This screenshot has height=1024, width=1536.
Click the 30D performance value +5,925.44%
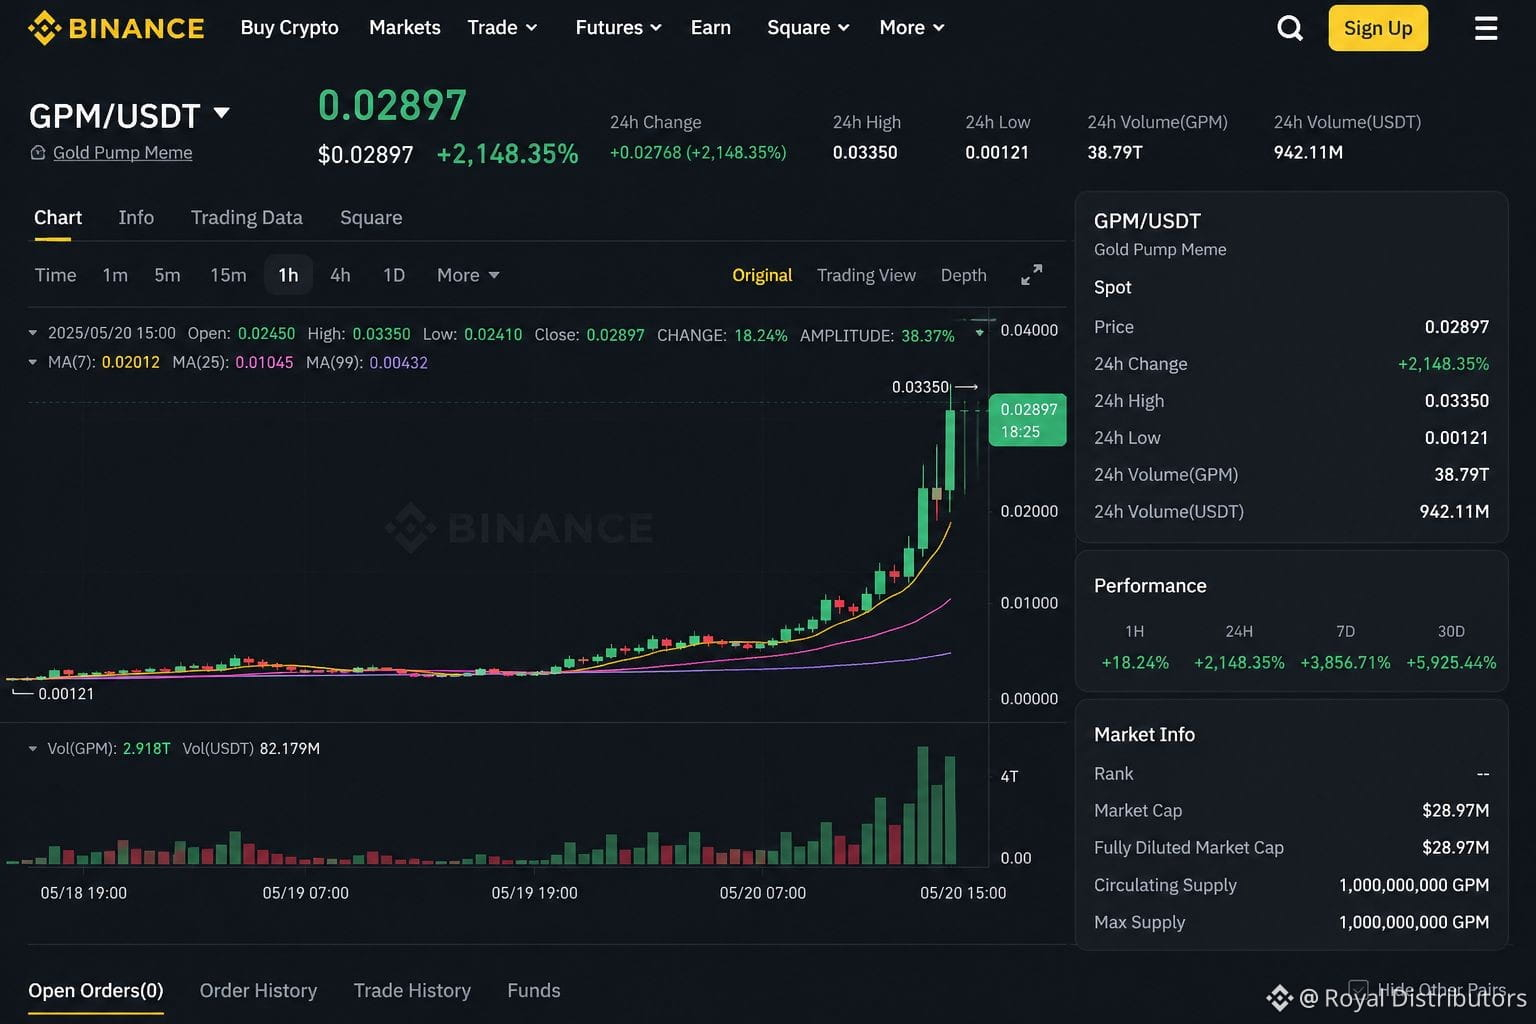coord(1451,663)
